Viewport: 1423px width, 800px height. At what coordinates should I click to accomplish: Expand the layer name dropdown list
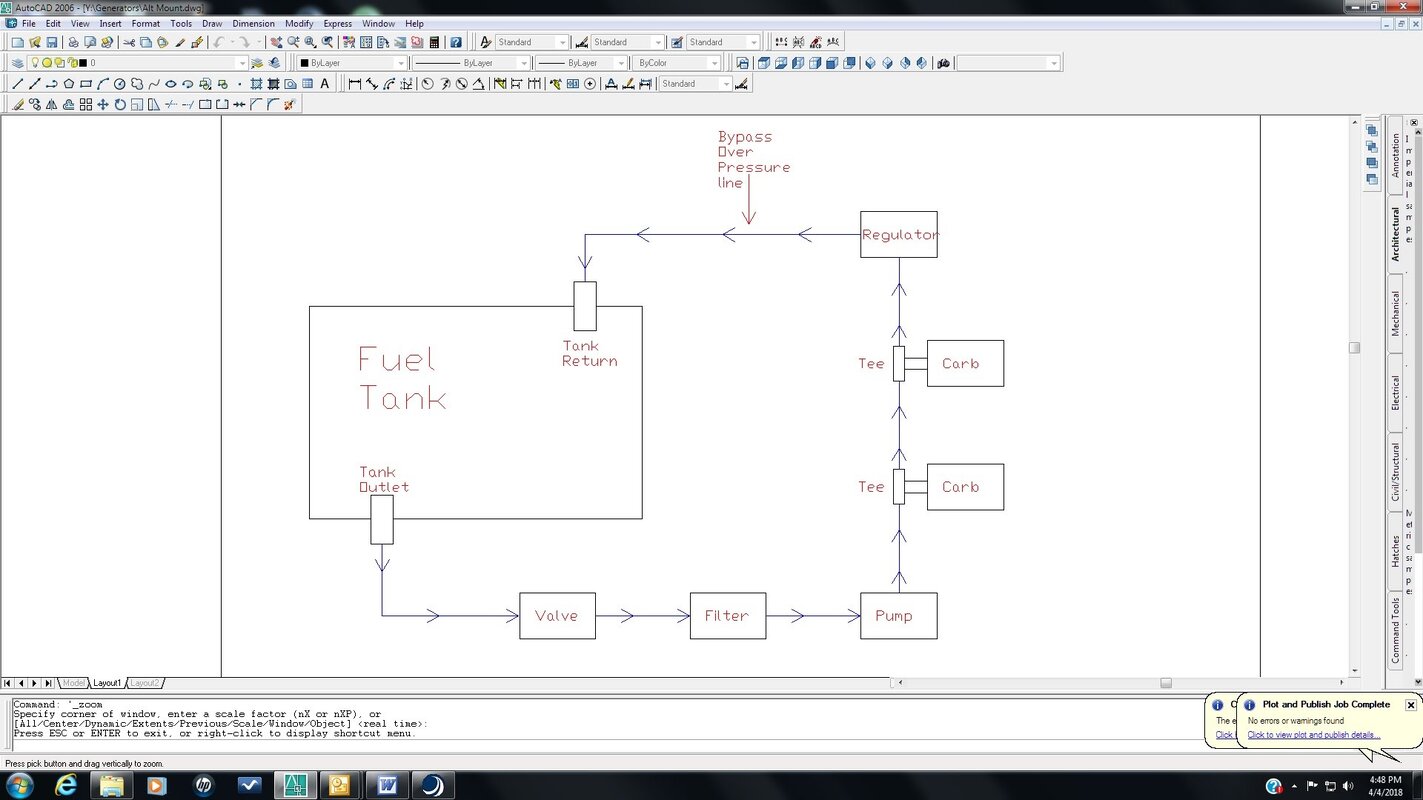[x=138, y=63]
